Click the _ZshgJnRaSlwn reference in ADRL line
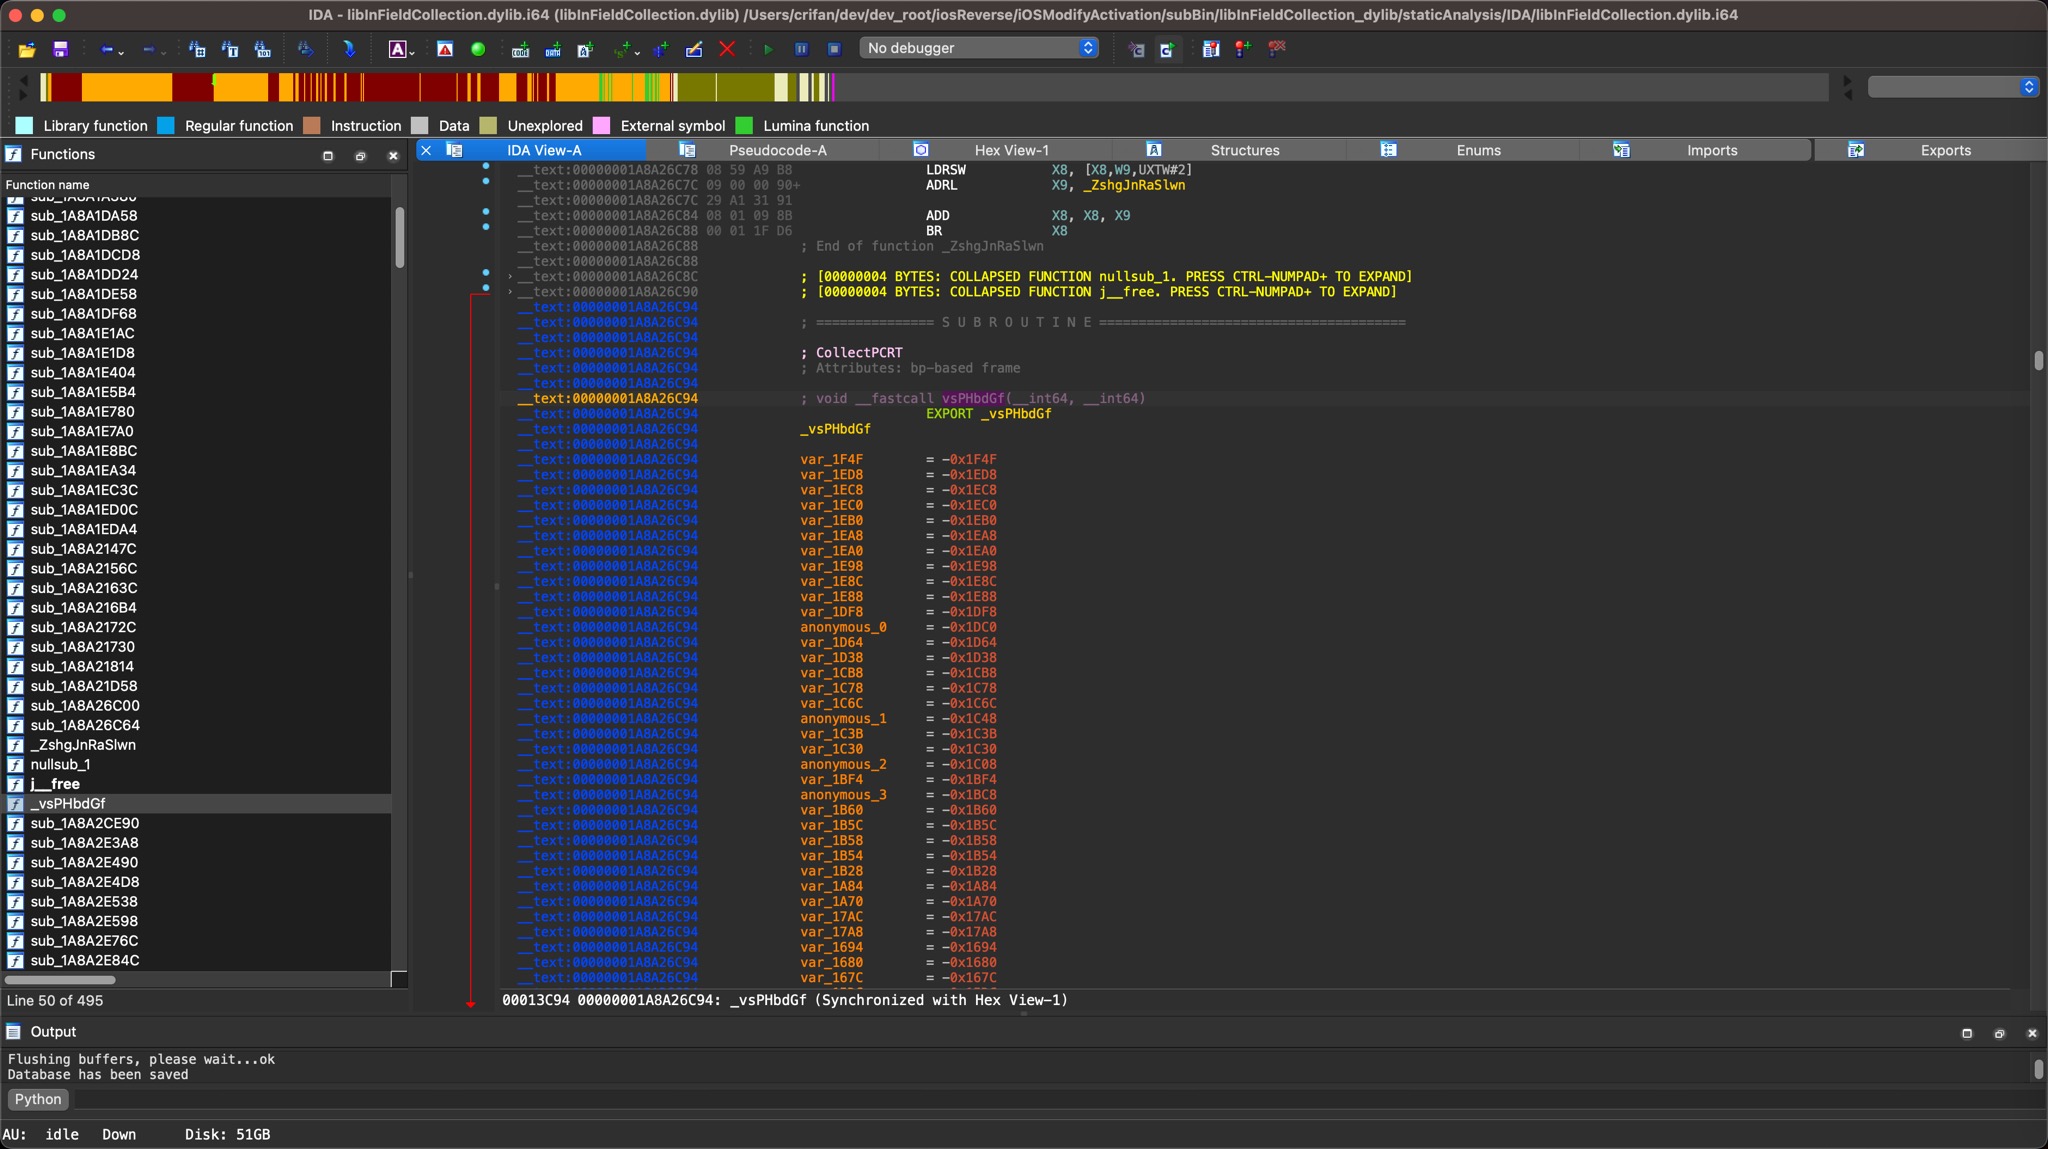 [x=1133, y=185]
